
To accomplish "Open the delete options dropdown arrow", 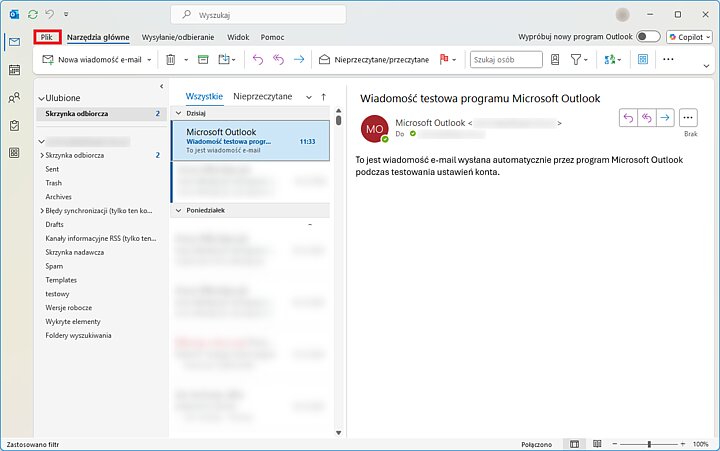I will 186,60.
